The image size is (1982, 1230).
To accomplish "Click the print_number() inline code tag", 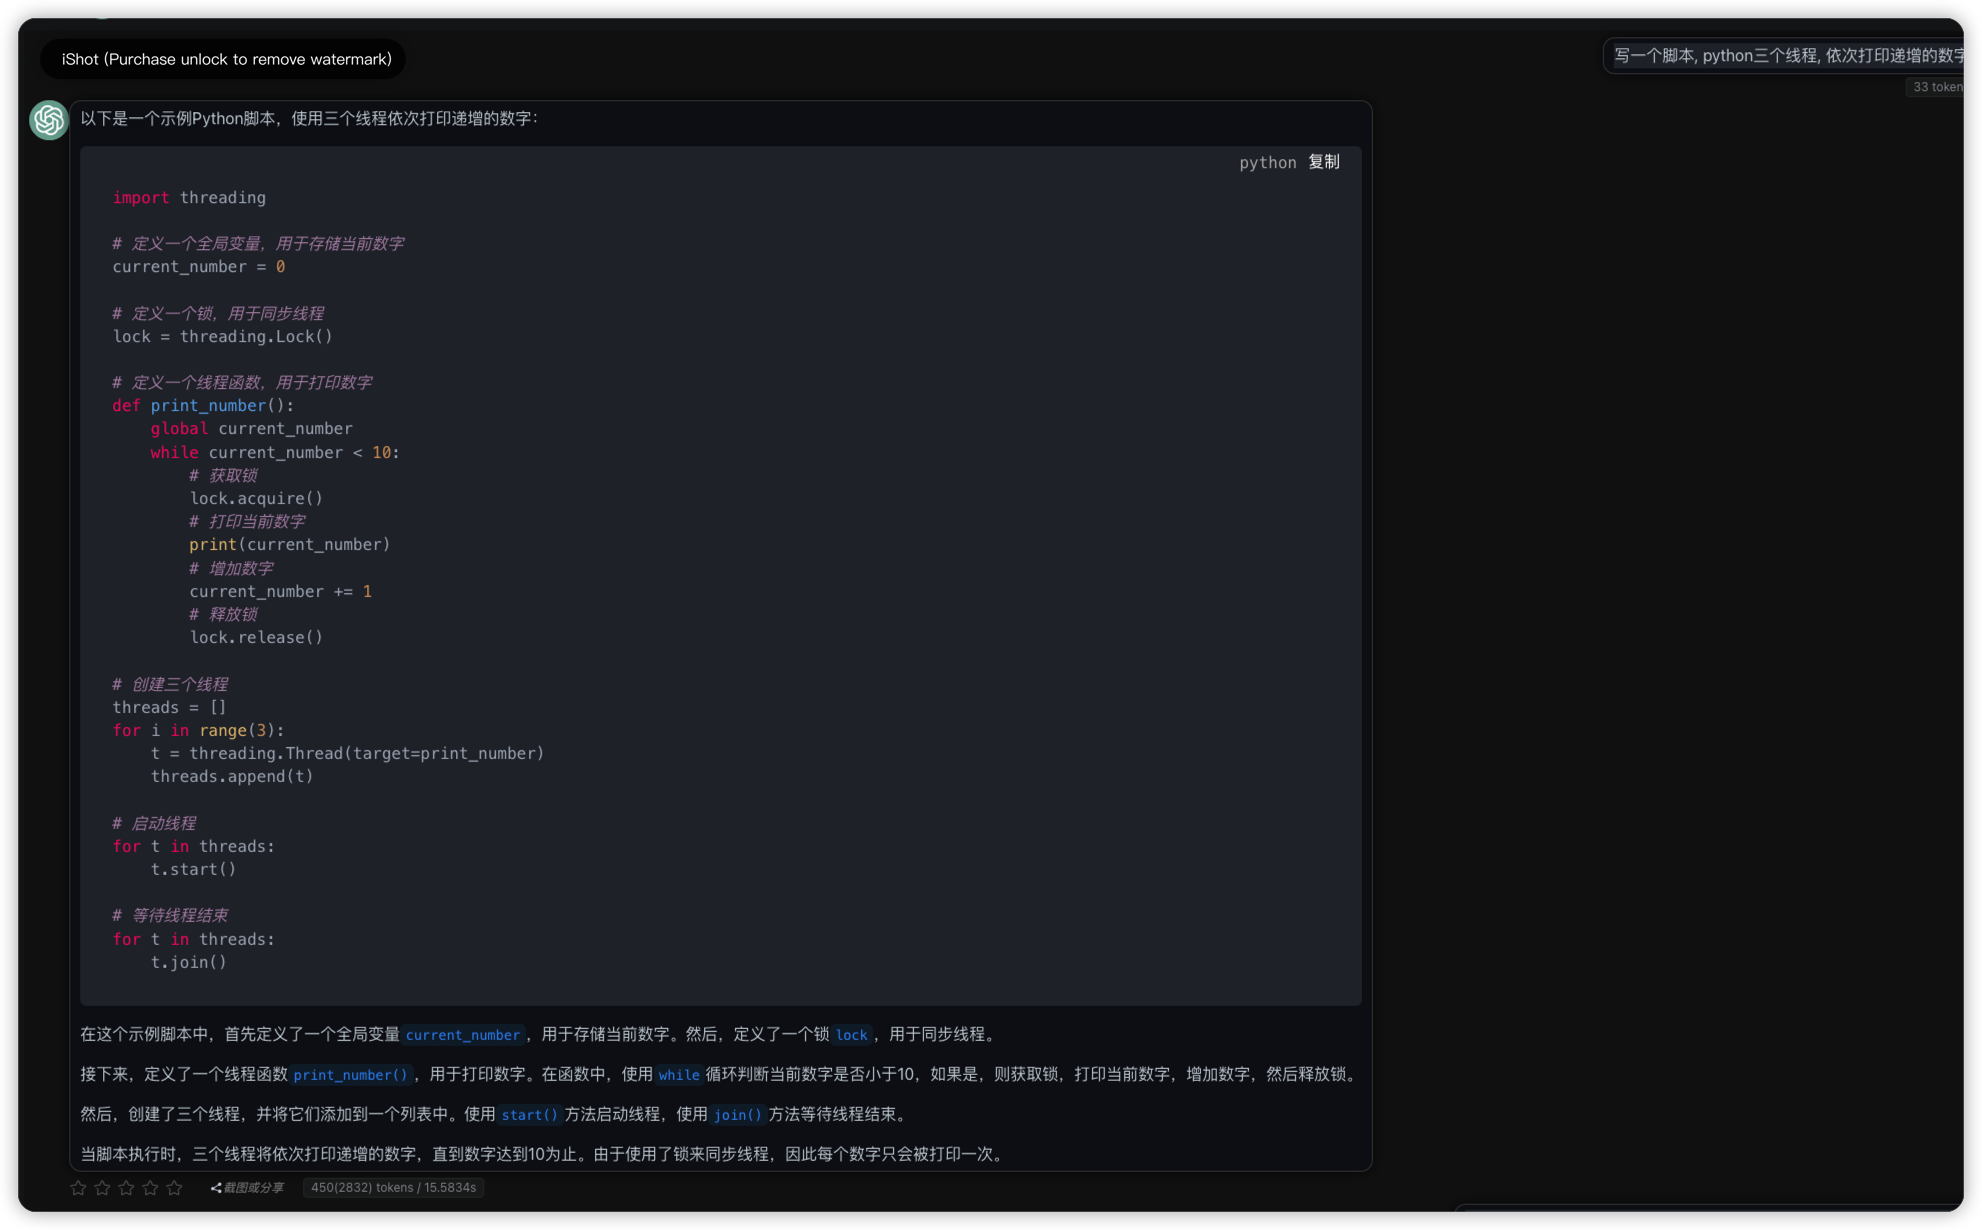I will pos(350,1075).
